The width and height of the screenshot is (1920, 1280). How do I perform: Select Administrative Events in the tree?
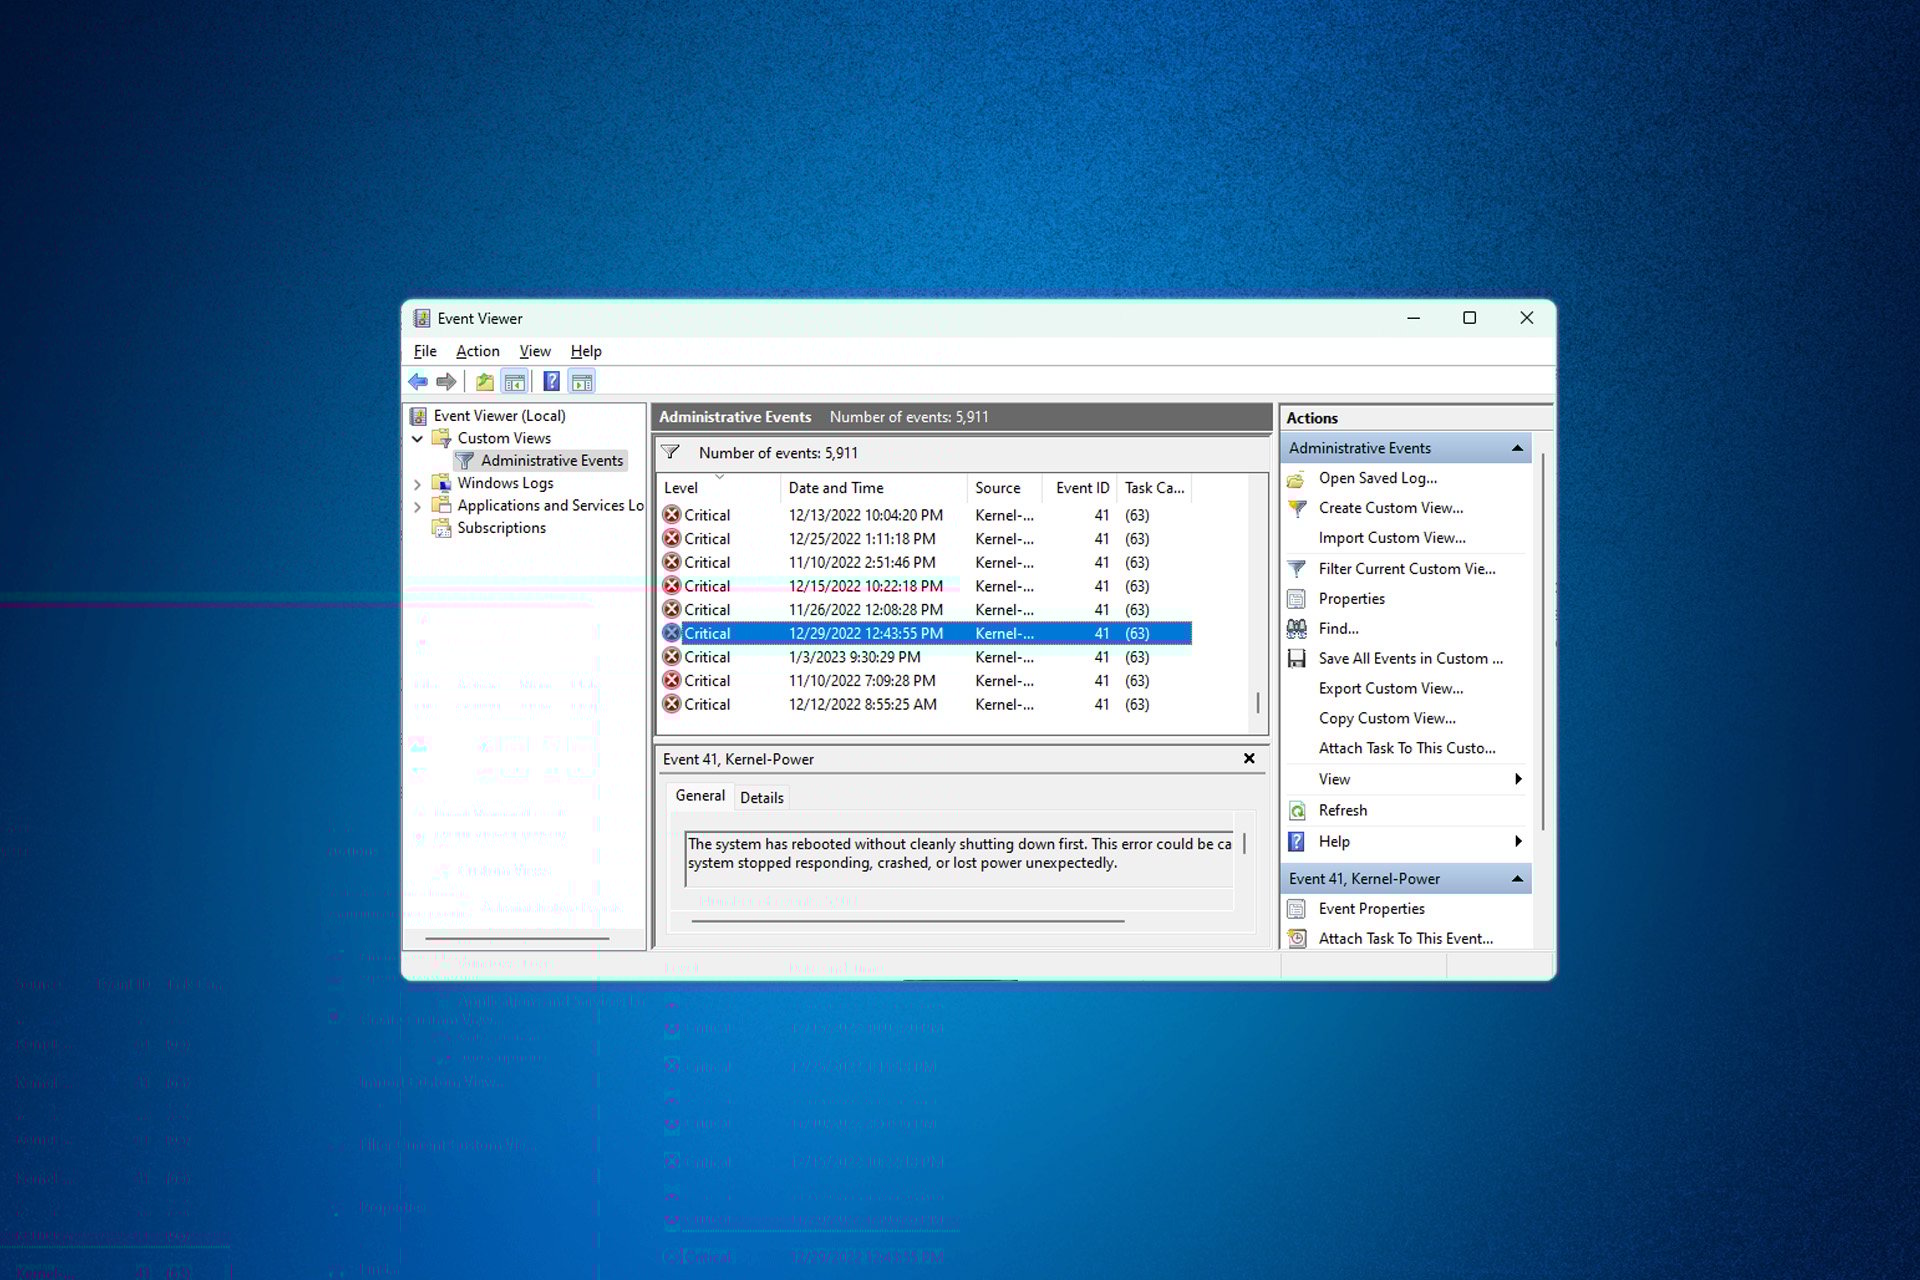pos(552,461)
